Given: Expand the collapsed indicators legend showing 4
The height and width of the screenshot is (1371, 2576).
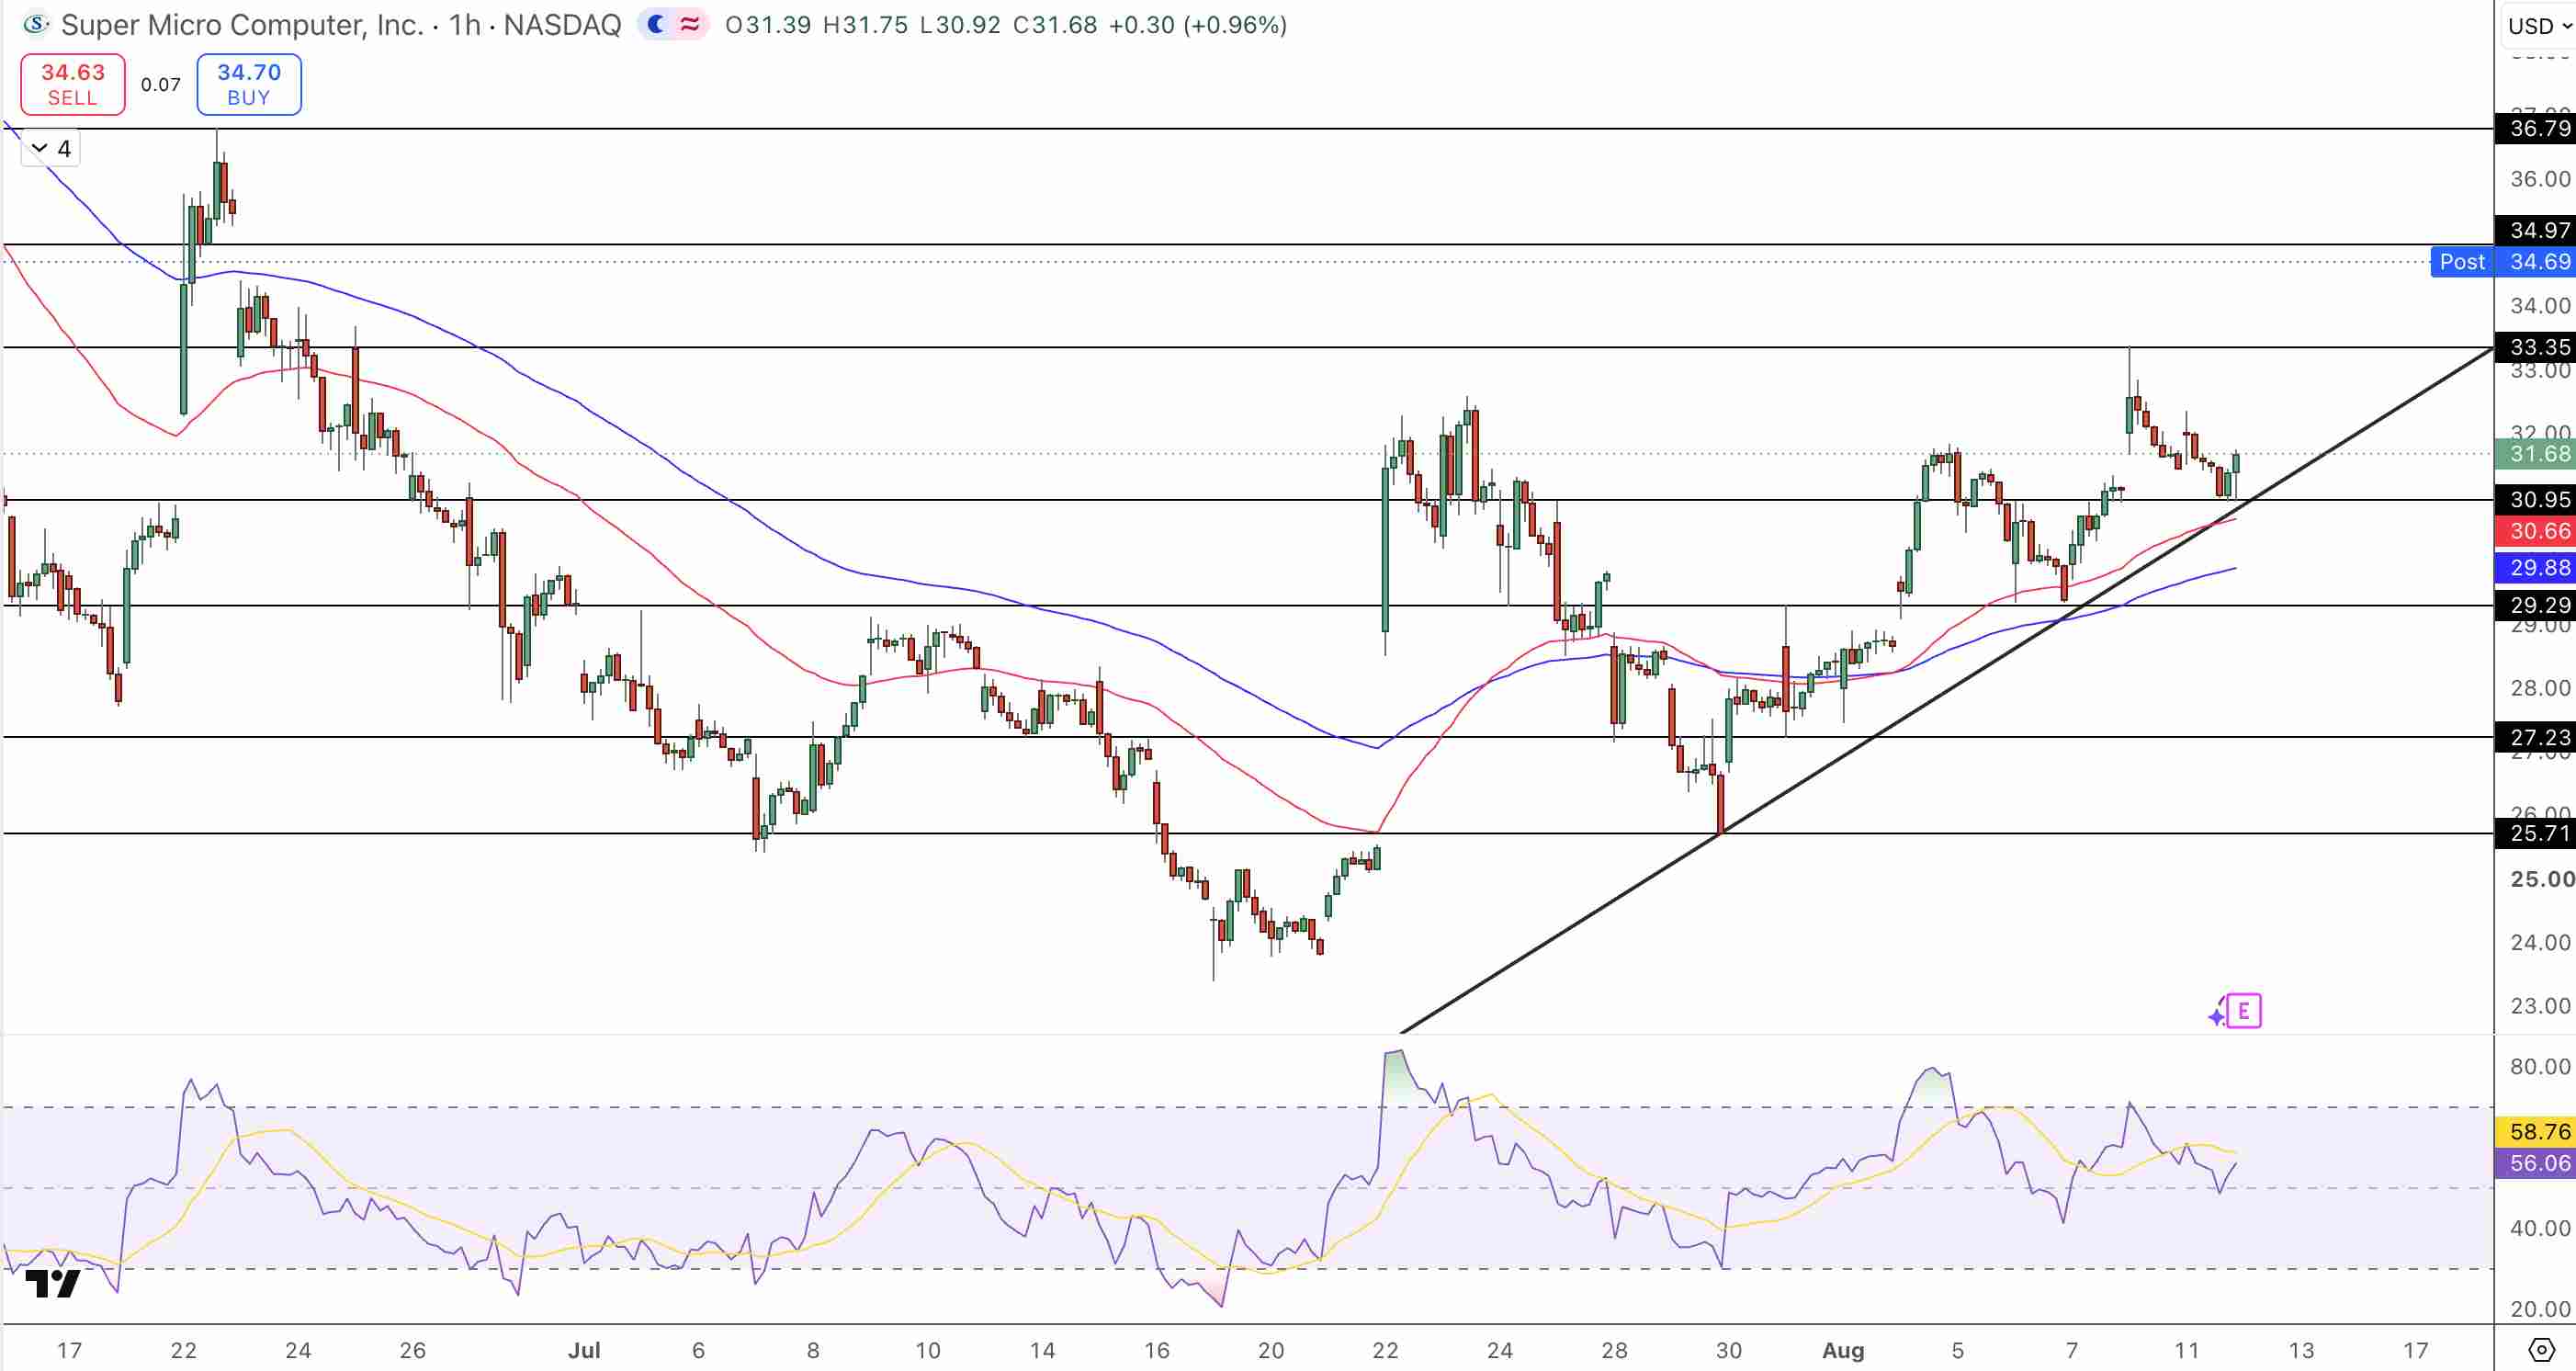Looking at the screenshot, I should click(x=50, y=149).
